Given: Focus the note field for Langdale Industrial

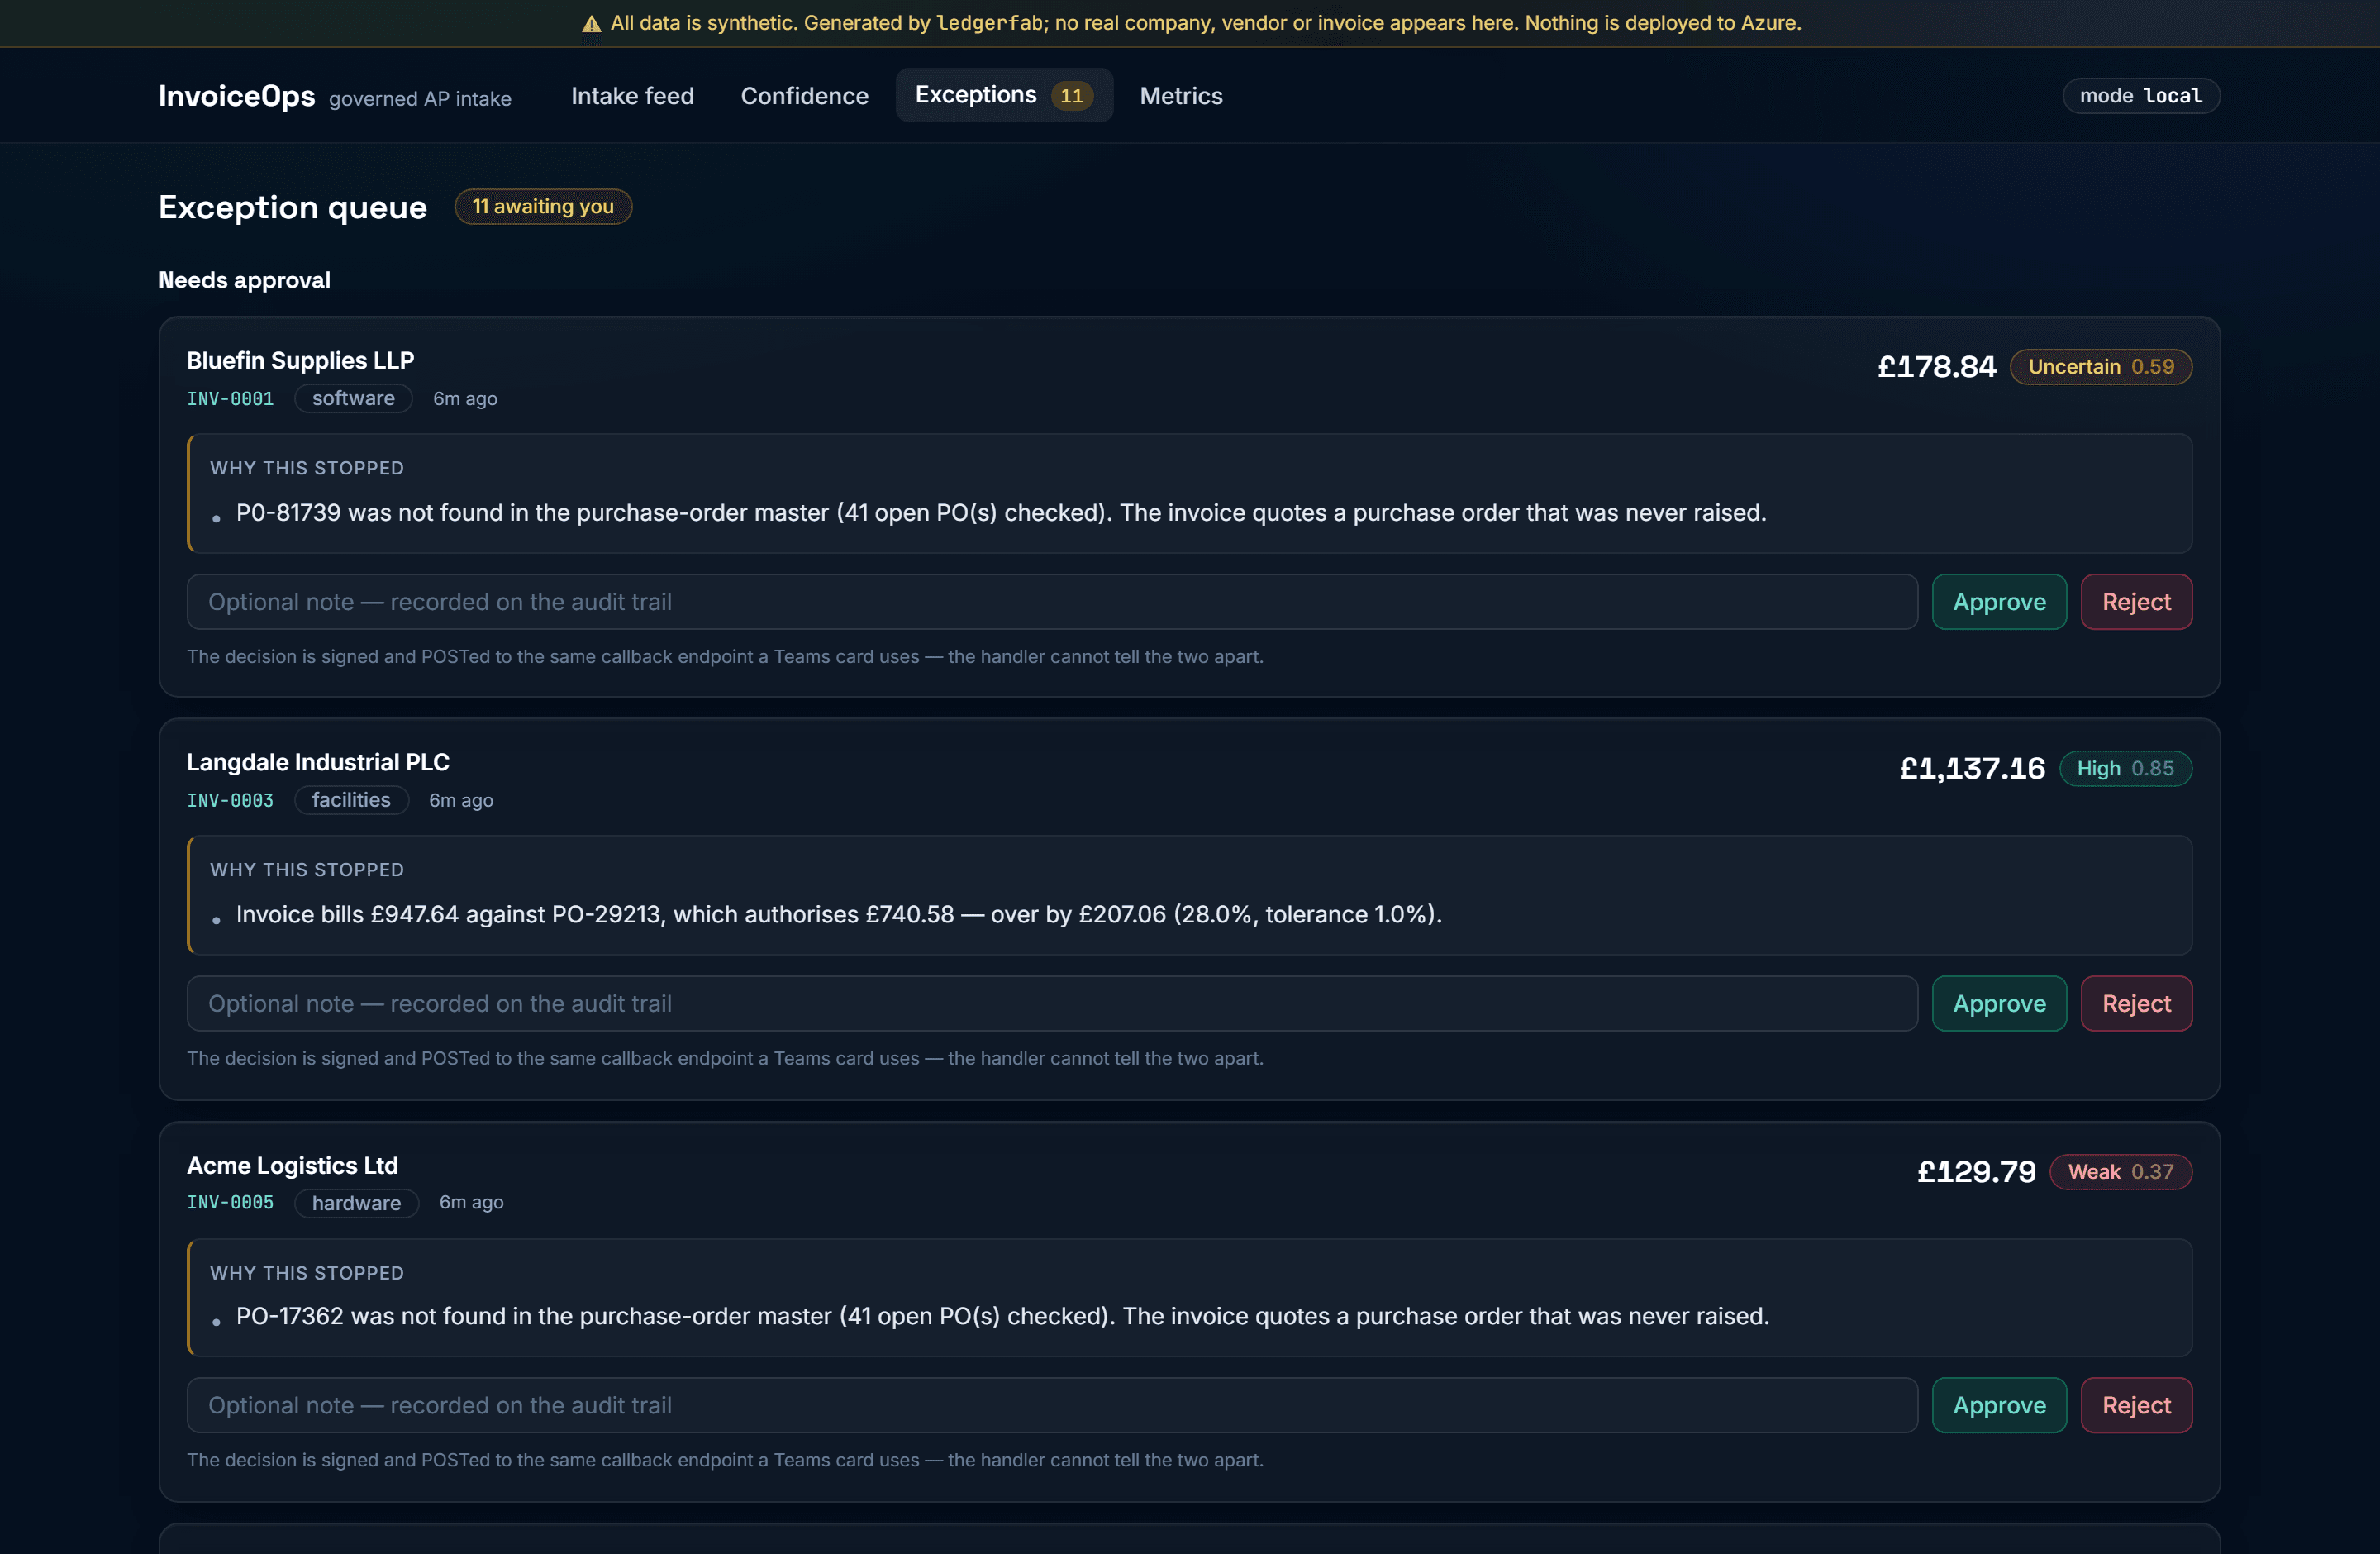Looking at the screenshot, I should (1052, 1004).
